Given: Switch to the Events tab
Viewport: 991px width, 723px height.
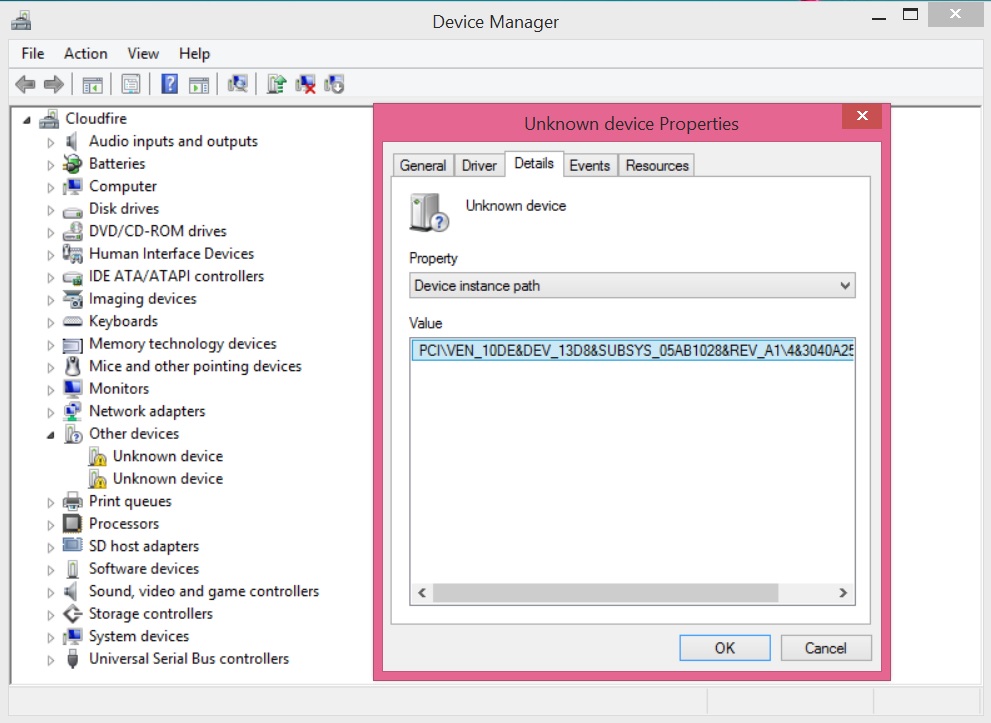Looking at the screenshot, I should 589,166.
